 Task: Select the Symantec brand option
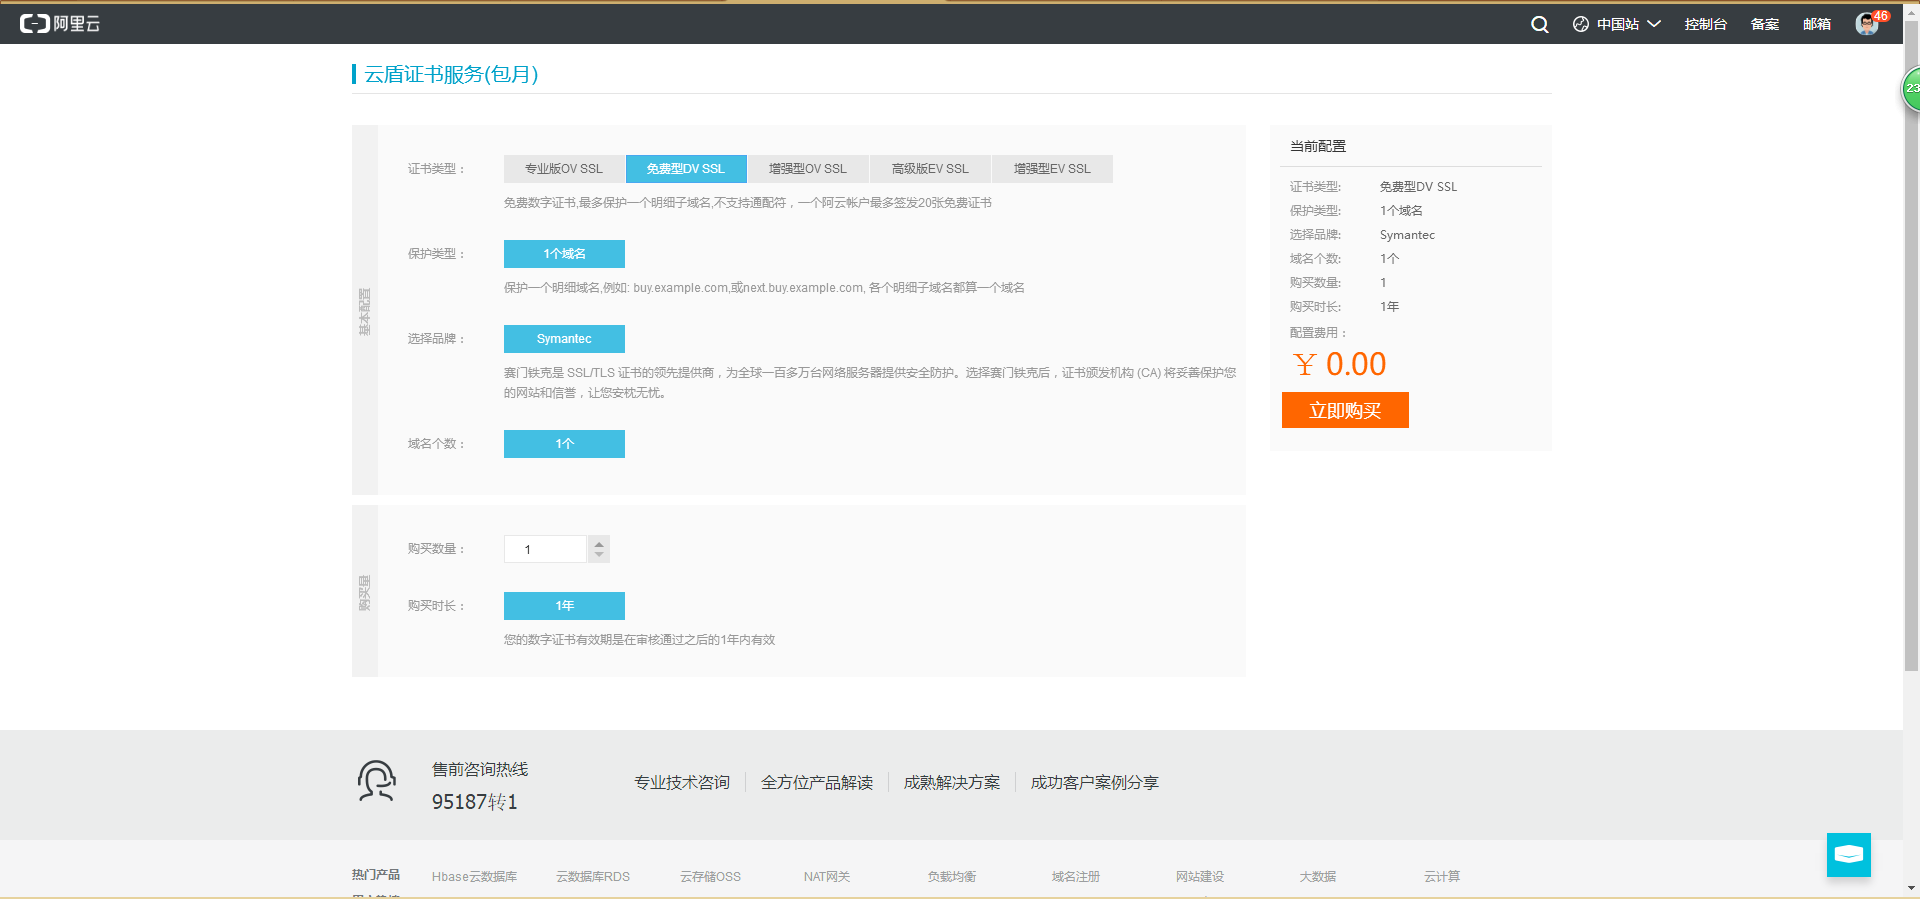[x=564, y=339]
